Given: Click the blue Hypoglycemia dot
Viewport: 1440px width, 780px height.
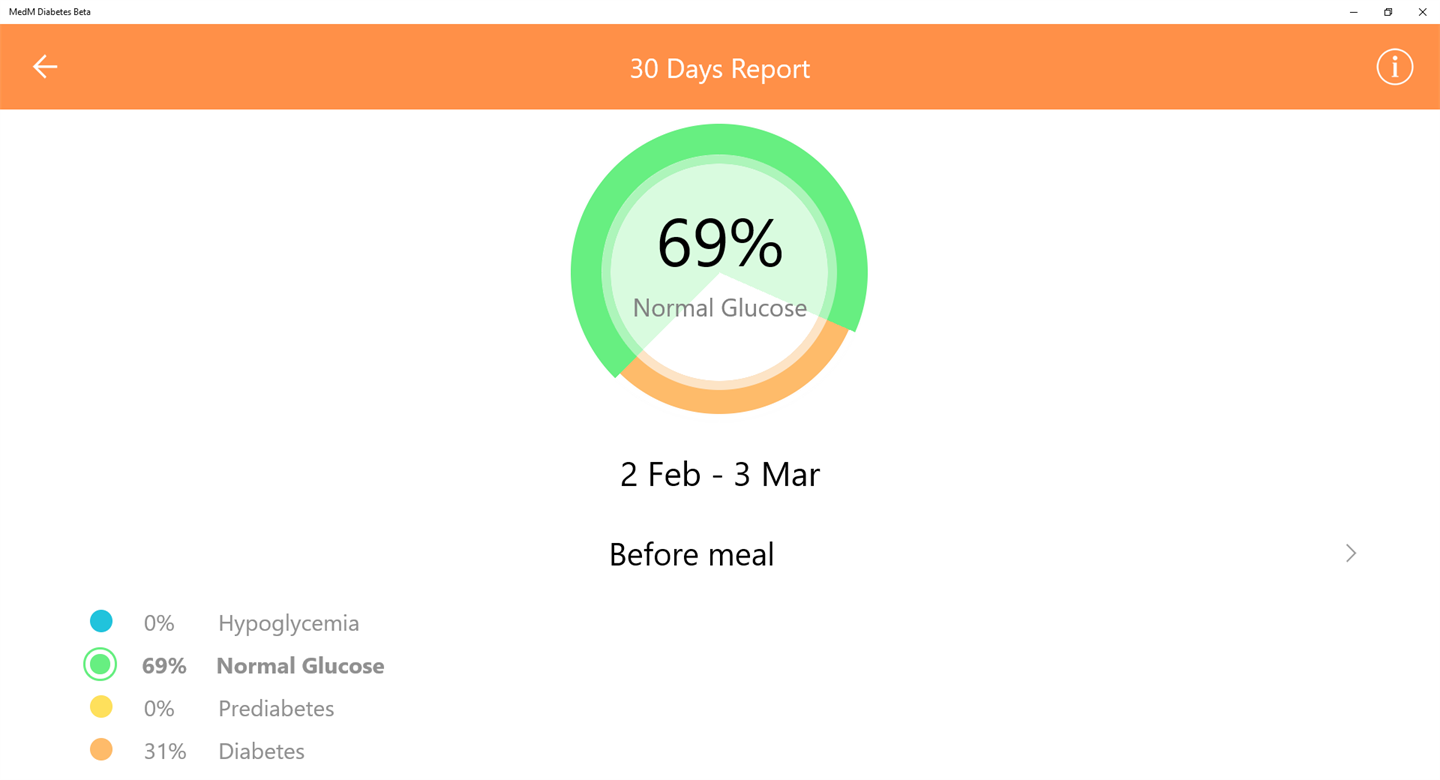Looking at the screenshot, I should tap(101, 622).
